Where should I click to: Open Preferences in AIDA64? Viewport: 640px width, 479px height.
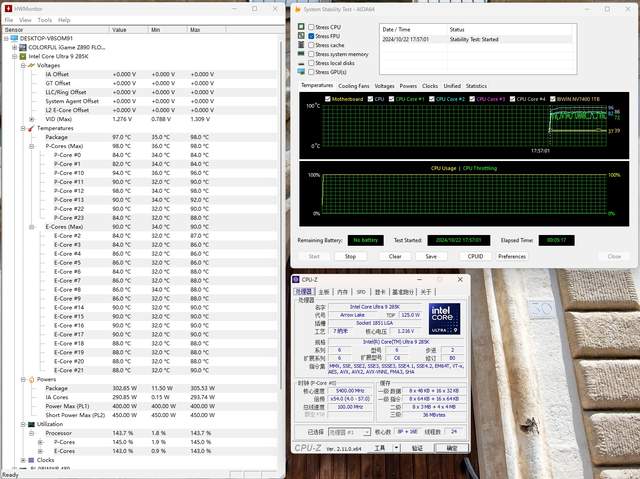click(512, 256)
